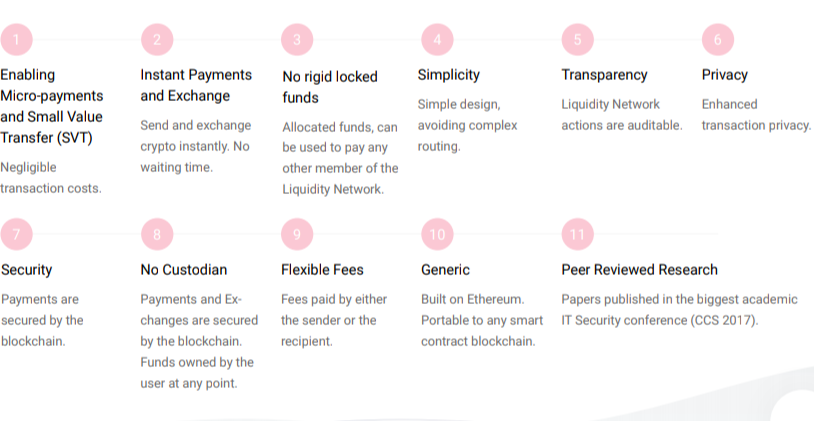The width and height of the screenshot is (814, 421).
Task: Select the number 6 badge above Privacy
Action: [717, 40]
